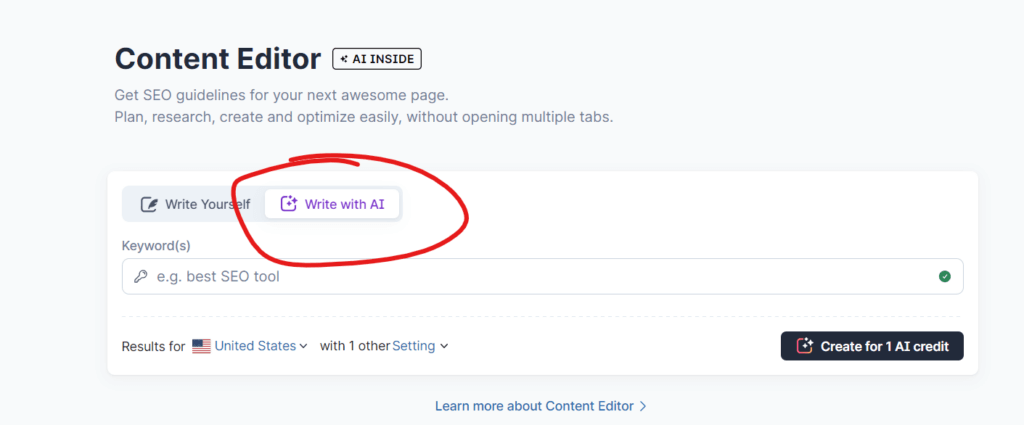Viewport: 1024px width, 425px height.
Task: Focus the Keyword(s) input field
Action: tap(542, 276)
